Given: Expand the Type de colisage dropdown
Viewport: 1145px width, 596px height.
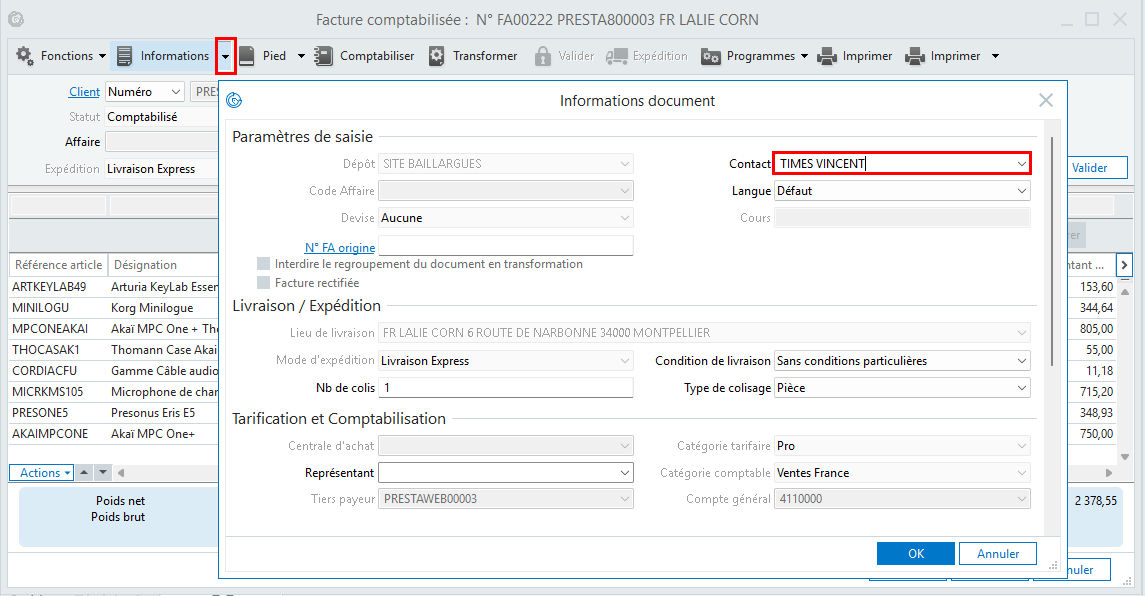Looking at the screenshot, I should (1021, 388).
